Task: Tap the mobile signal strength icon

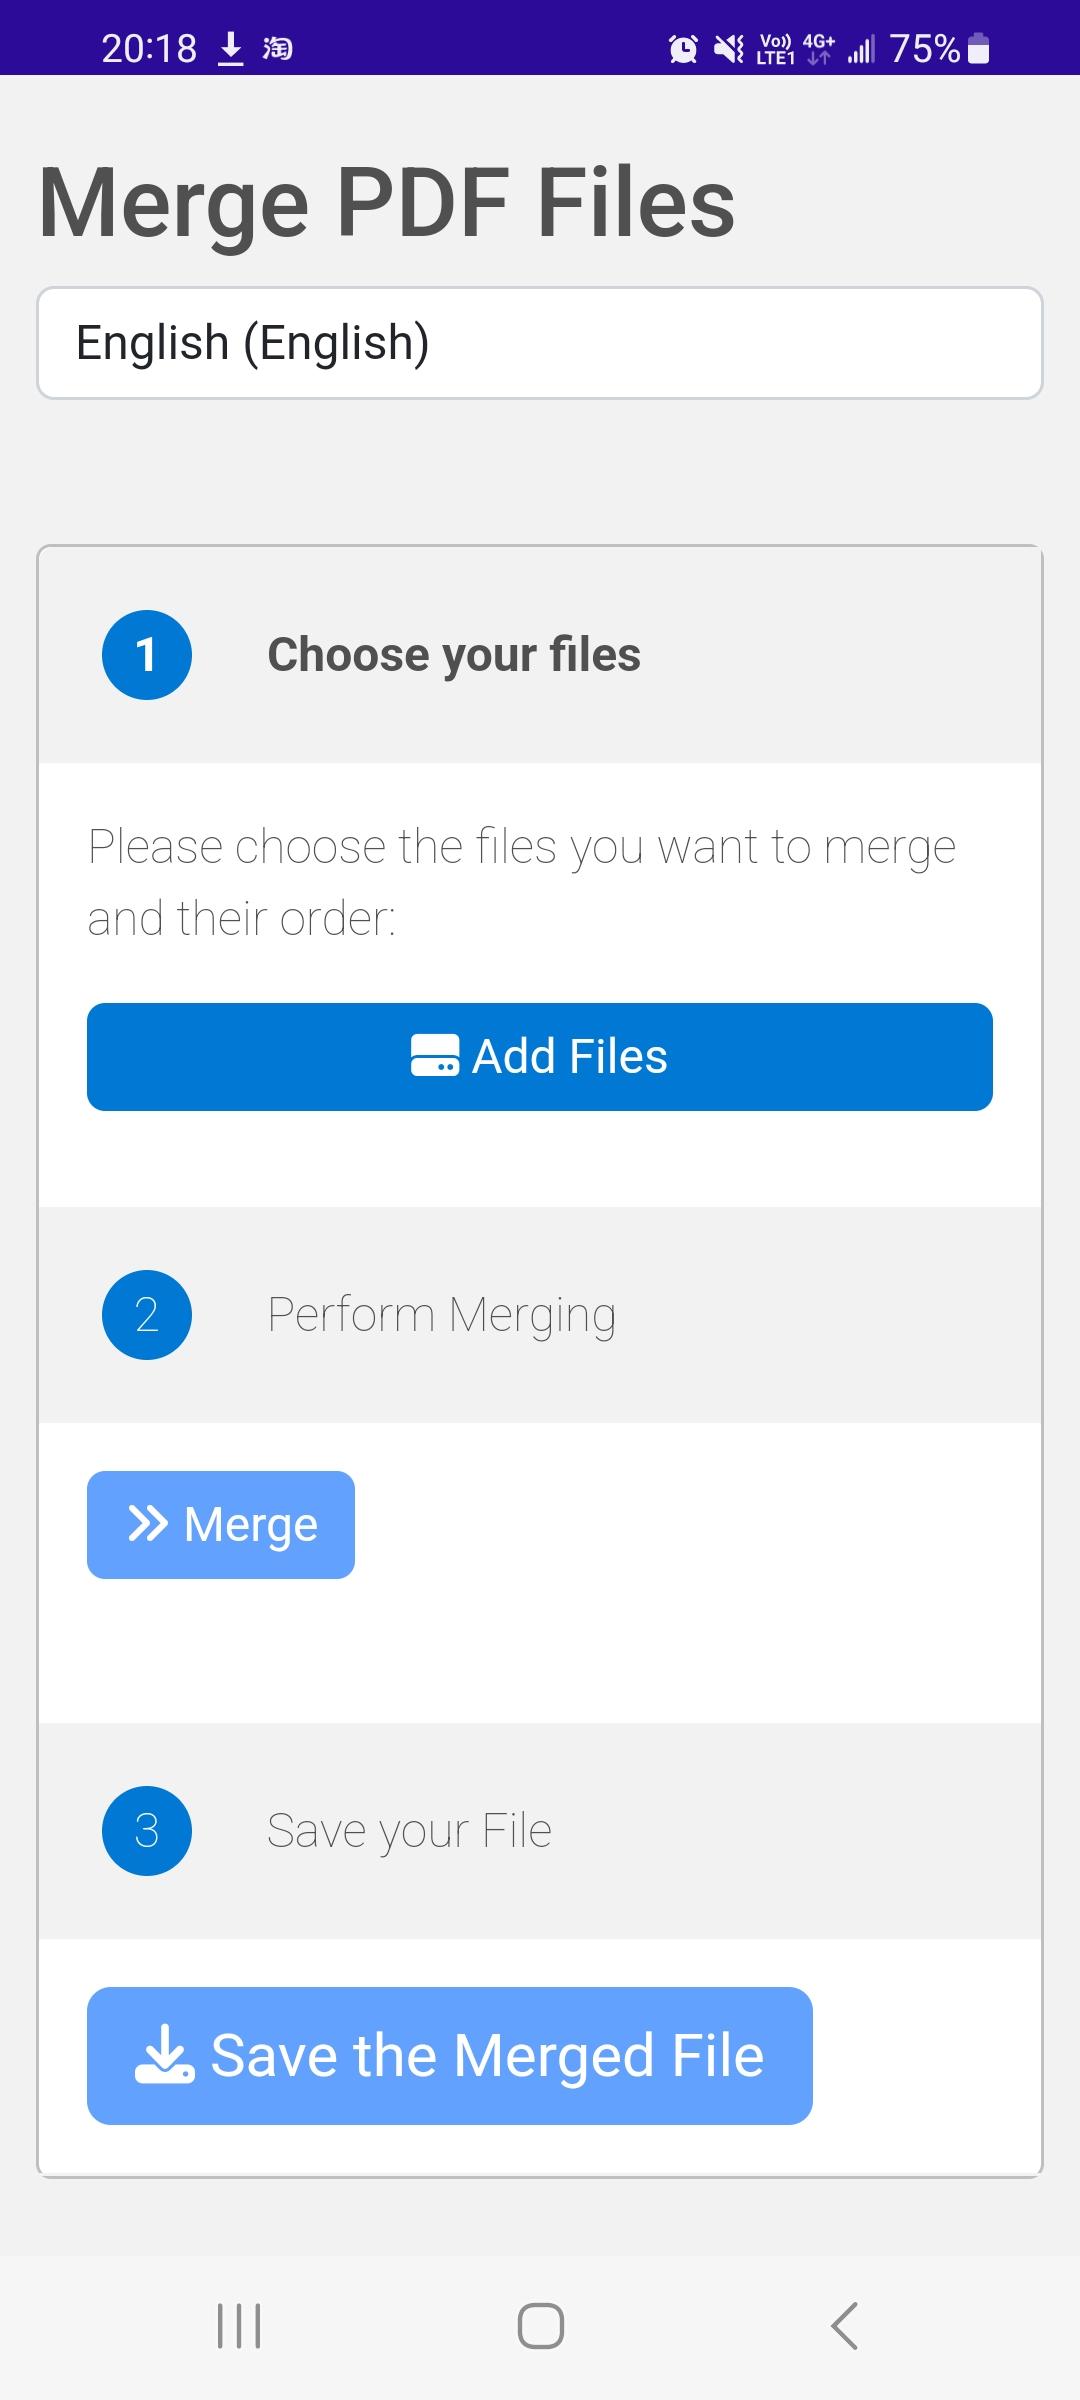Action: click(x=861, y=48)
